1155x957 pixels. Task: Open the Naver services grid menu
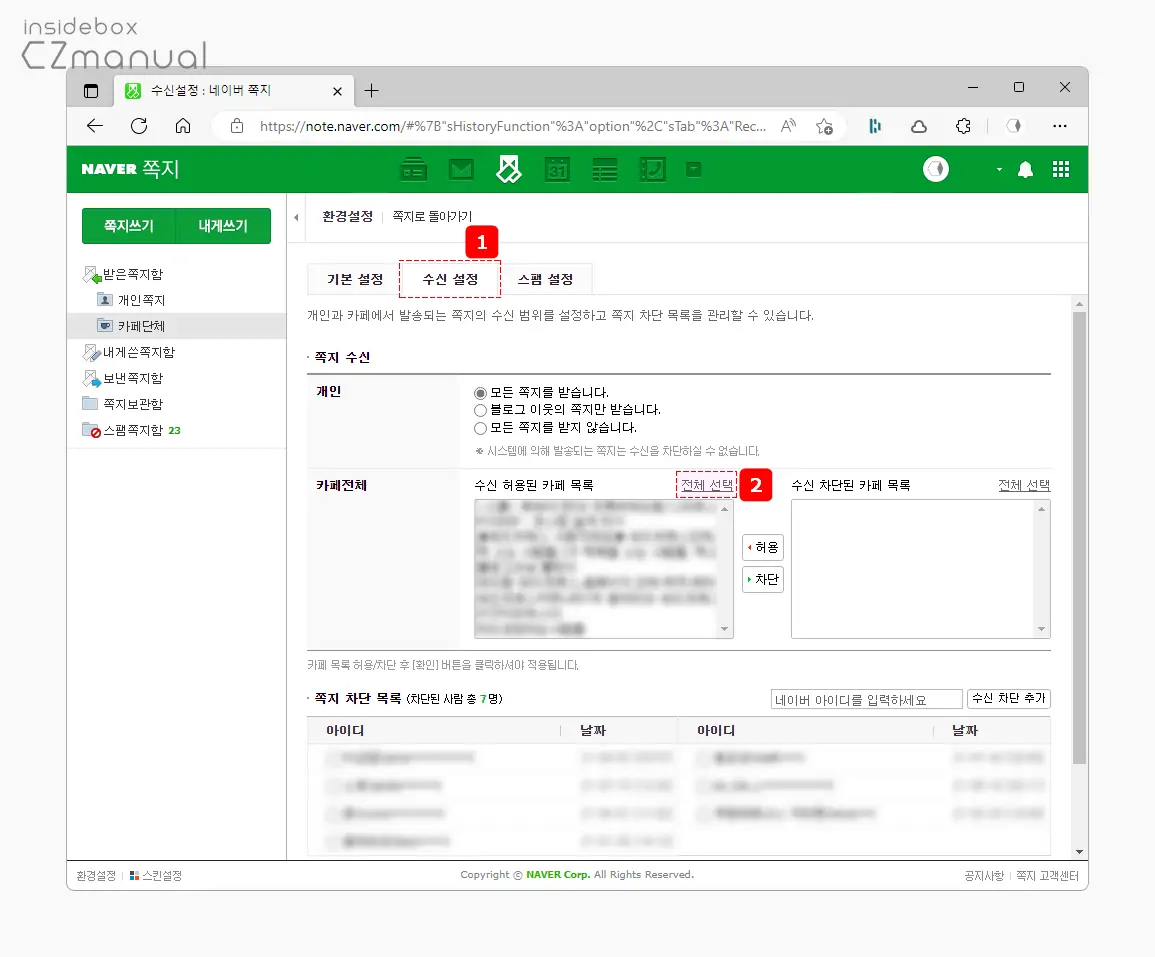pyautogui.click(x=1061, y=170)
